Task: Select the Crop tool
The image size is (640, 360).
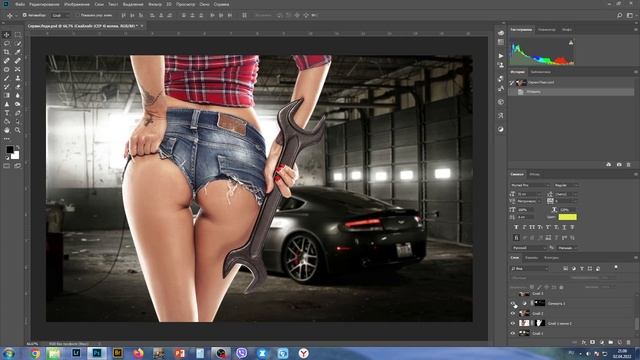Action: (7, 52)
